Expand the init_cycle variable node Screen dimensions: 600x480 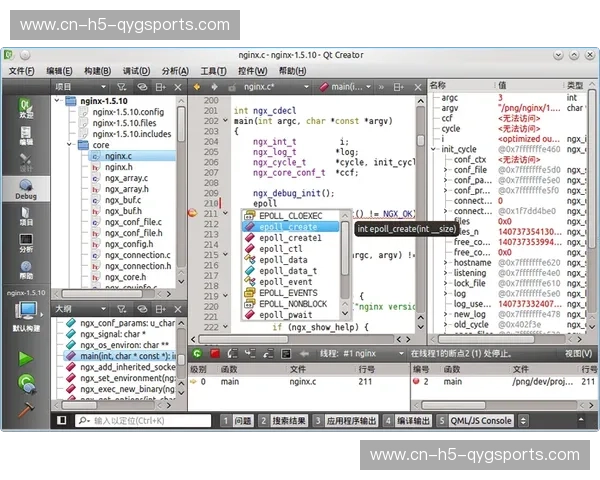pos(435,149)
